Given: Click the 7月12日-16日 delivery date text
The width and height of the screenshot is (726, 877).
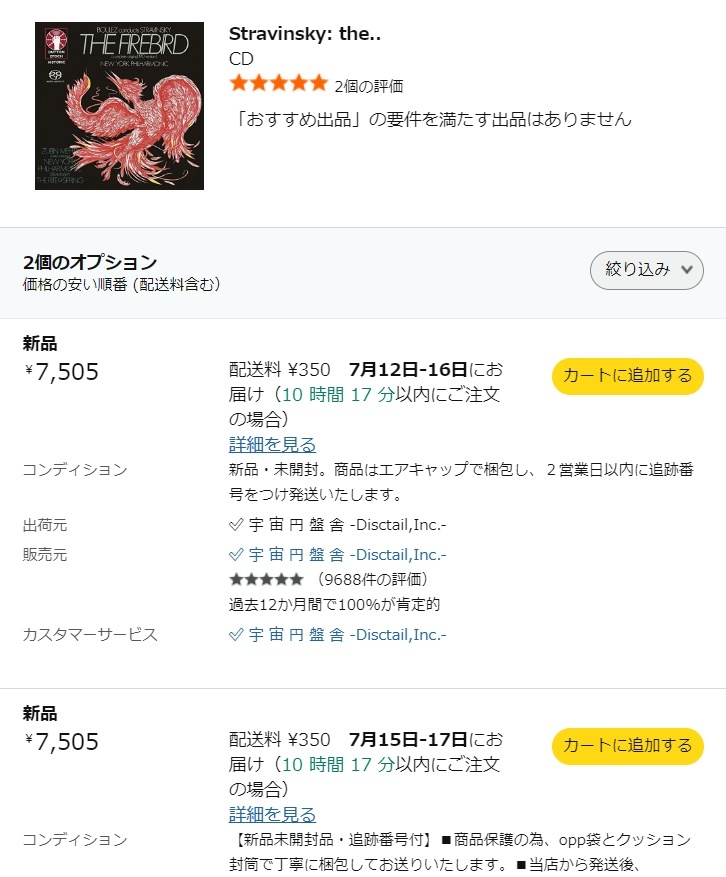Looking at the screenshot, I should pyautogui.click(x=408, y=370).
